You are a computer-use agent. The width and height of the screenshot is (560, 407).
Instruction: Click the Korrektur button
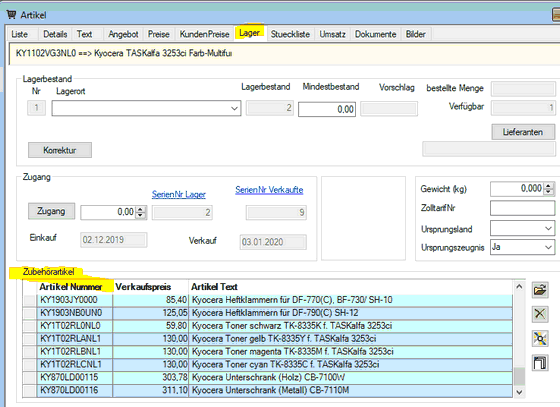point(60,150)
